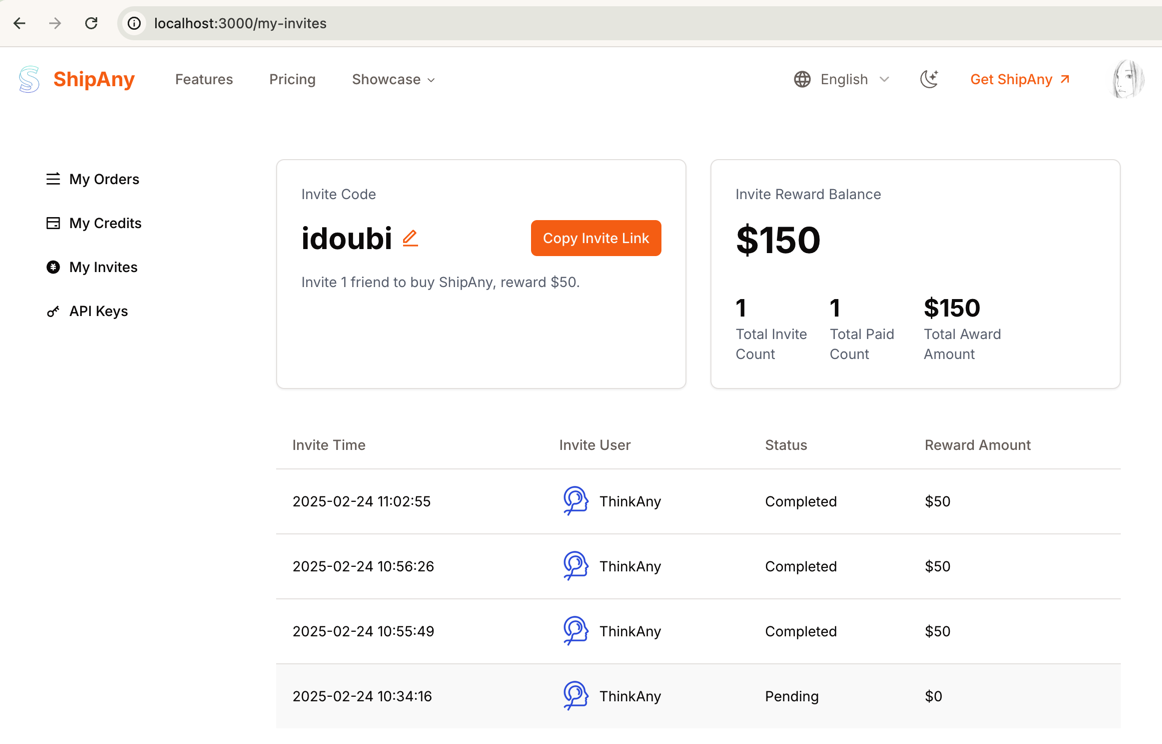The image size is (1162, 744).
Task: Select My Credits from the sidebar
Action: (x=104, y=223)
